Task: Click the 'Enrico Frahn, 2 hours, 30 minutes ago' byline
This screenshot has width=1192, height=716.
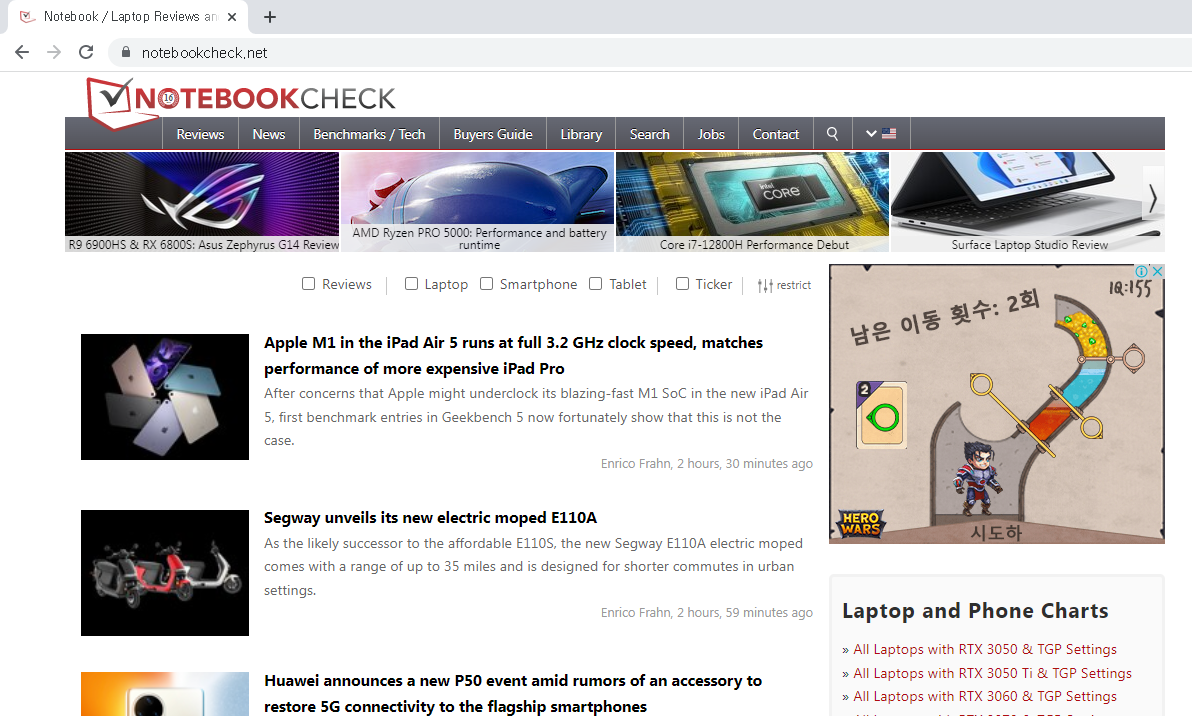Action: point(706,464)
